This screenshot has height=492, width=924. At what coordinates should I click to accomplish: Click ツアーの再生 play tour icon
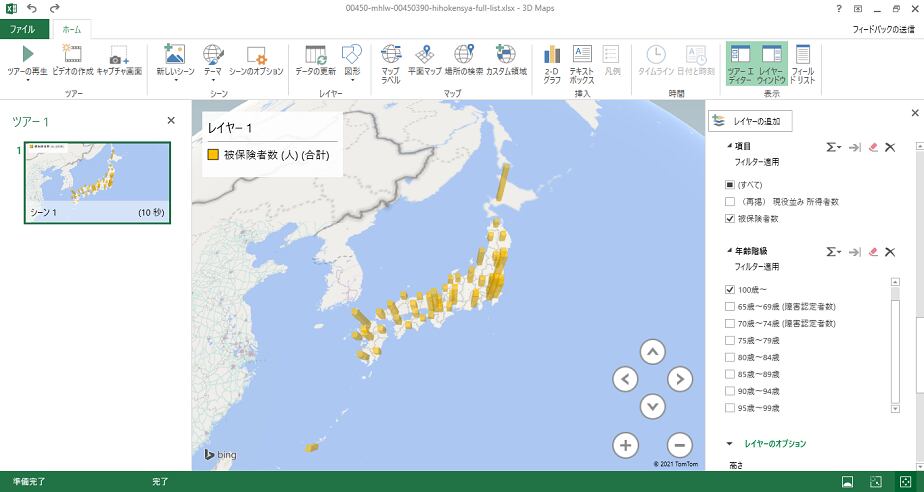point(27,55)
